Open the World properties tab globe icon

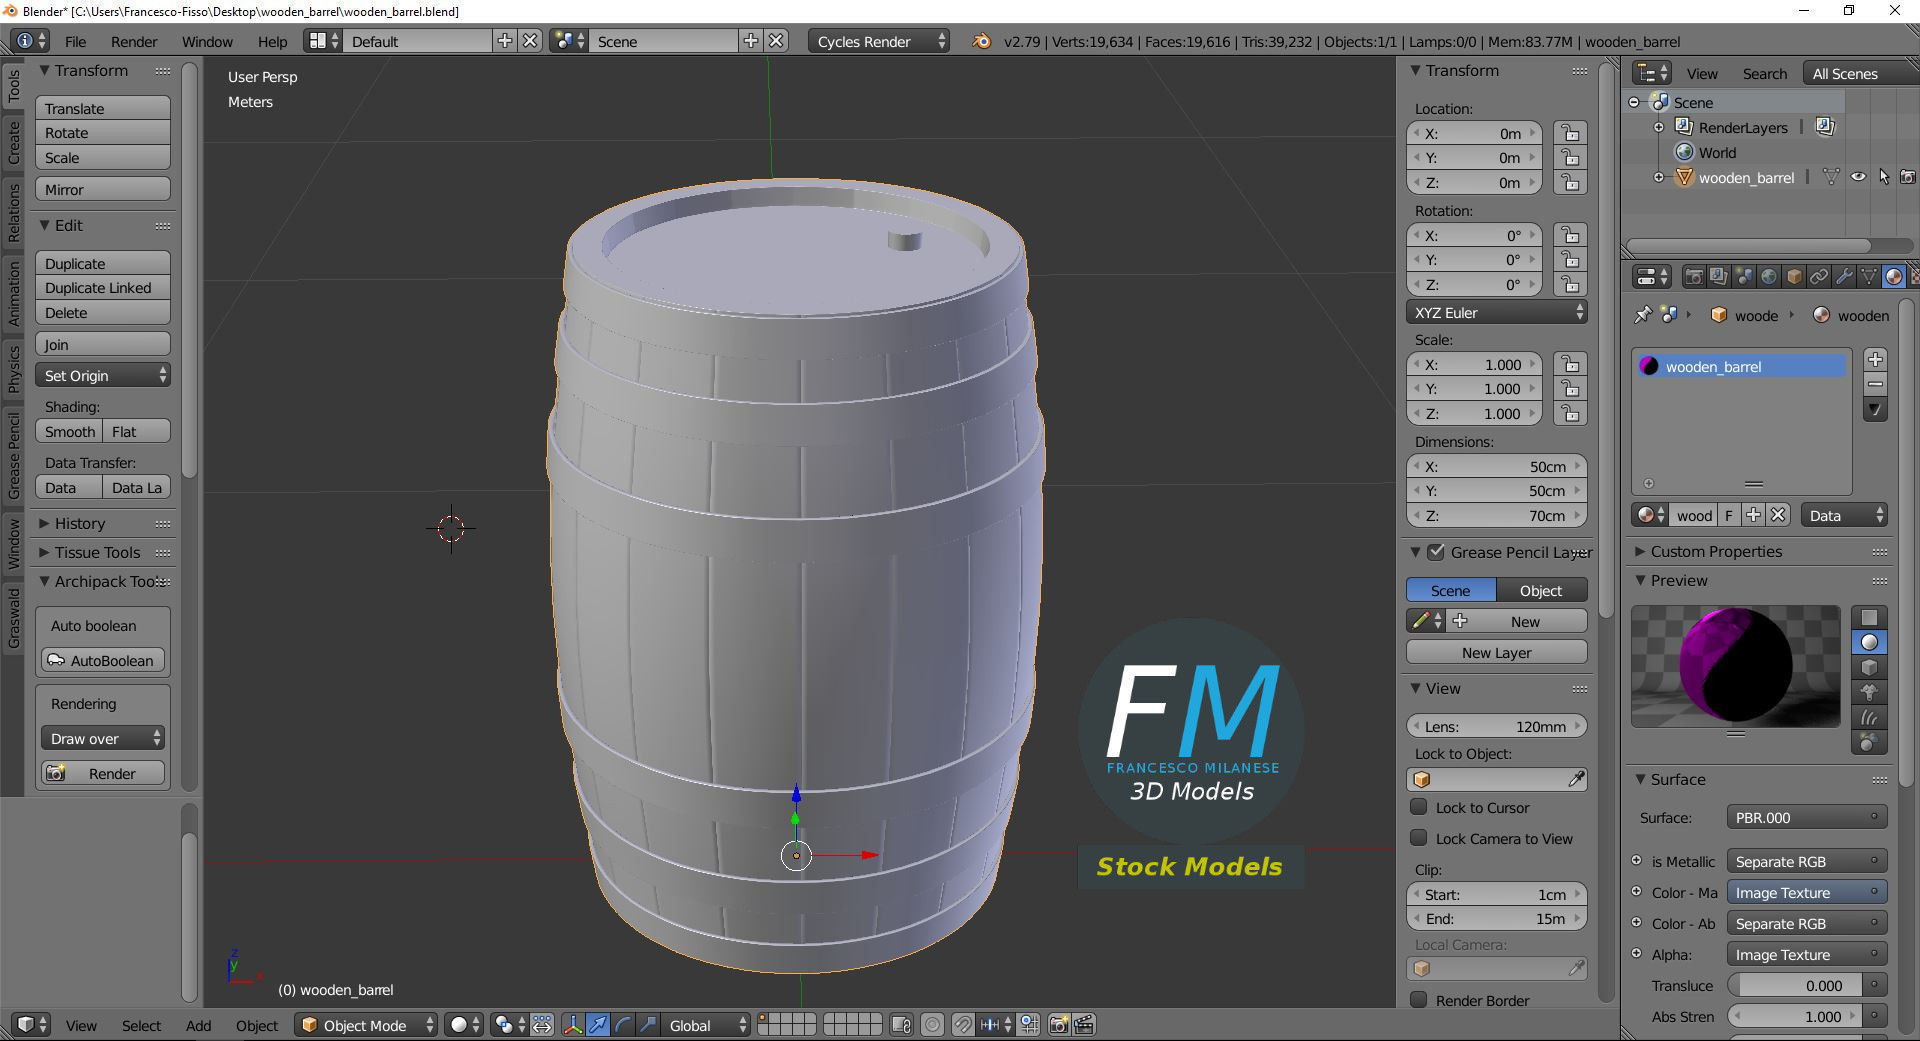tap(1769, 277)
